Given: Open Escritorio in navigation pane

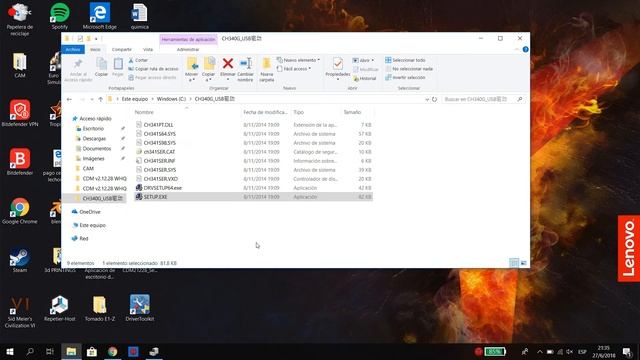Looking at the screenshot, I should click(93, 129).
